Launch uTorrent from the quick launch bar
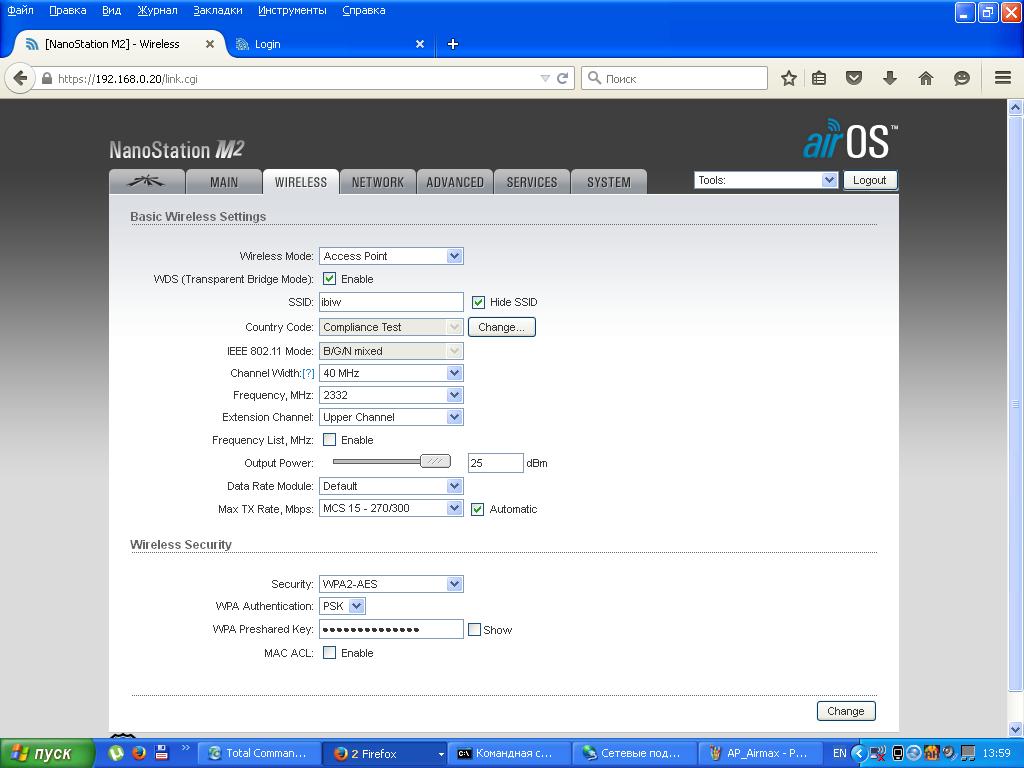1024x768 pixels. (116, 753)
